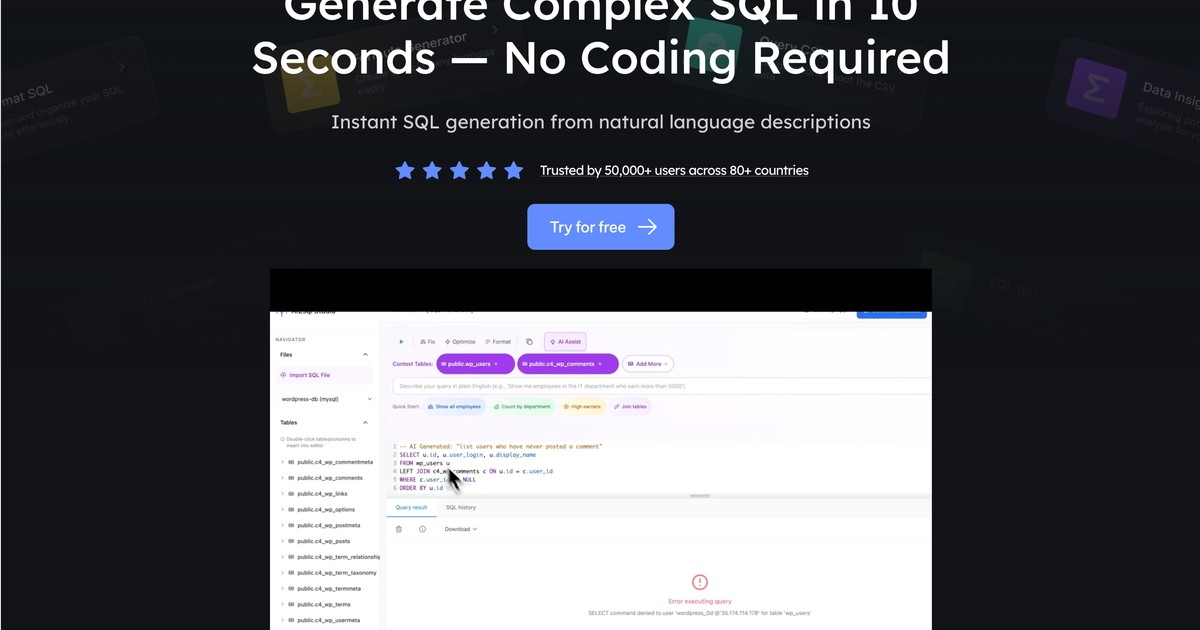Screen dimensions: 1200x630
Task: Click the plain English query input field
Action: pyautogui.click(x=660, y=385)
